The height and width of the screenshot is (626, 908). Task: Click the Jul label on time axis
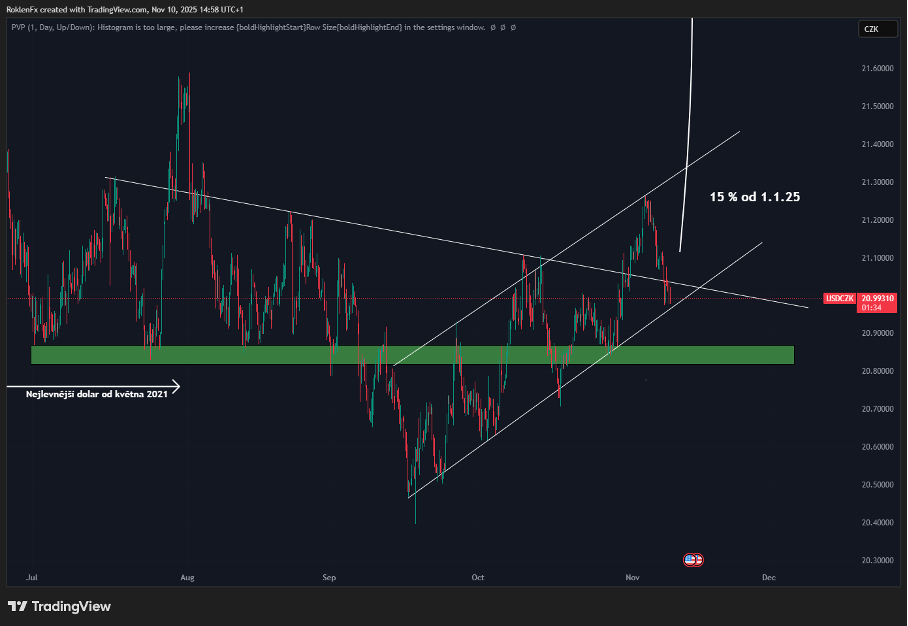[30, 577]
